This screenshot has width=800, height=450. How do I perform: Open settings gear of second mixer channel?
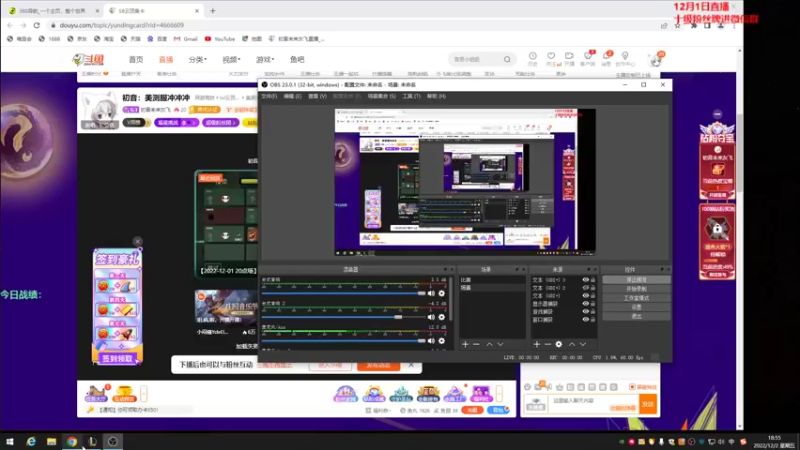(442, 317)
